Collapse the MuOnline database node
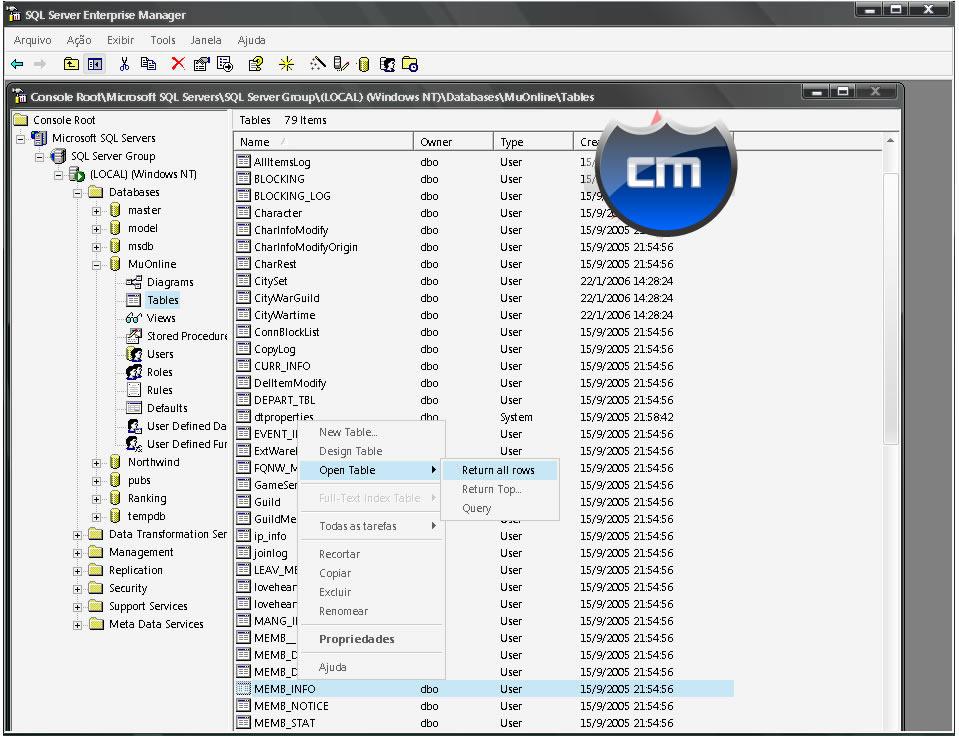This screenshot has height=737, width=959. (x=96, y=265)
